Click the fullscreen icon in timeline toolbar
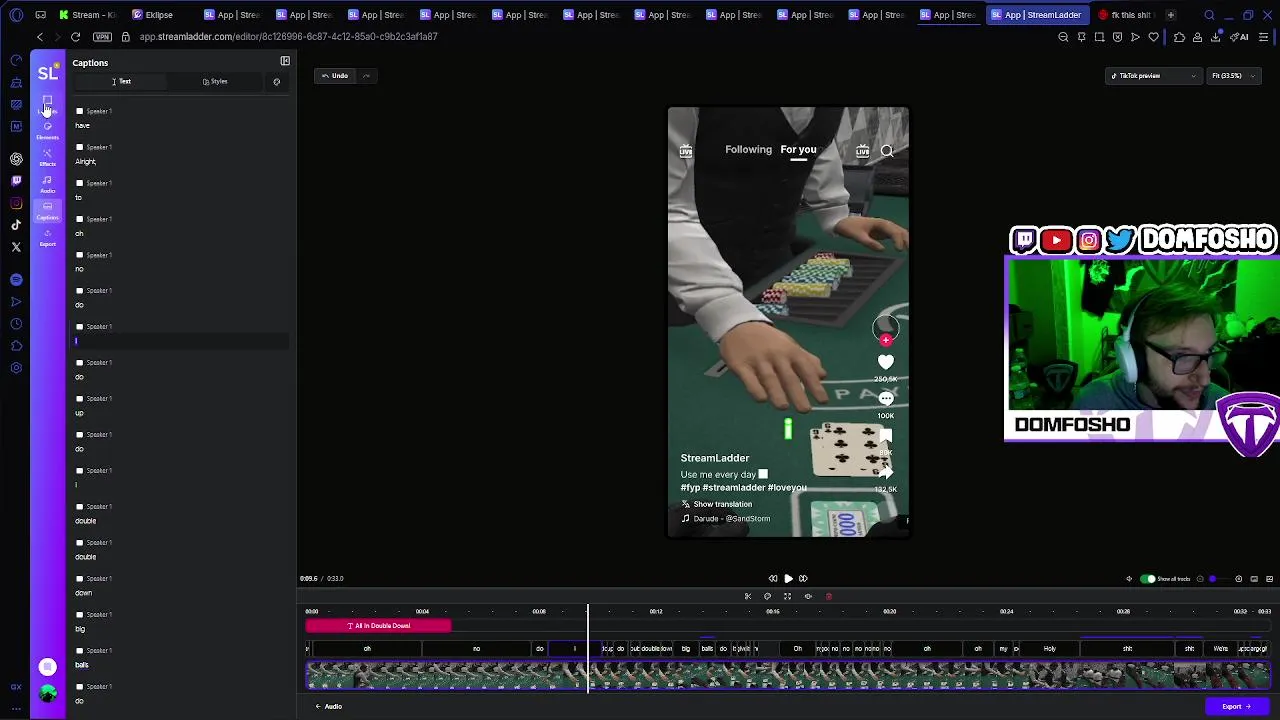The image size is (1280, 720). tap(787, 596)
